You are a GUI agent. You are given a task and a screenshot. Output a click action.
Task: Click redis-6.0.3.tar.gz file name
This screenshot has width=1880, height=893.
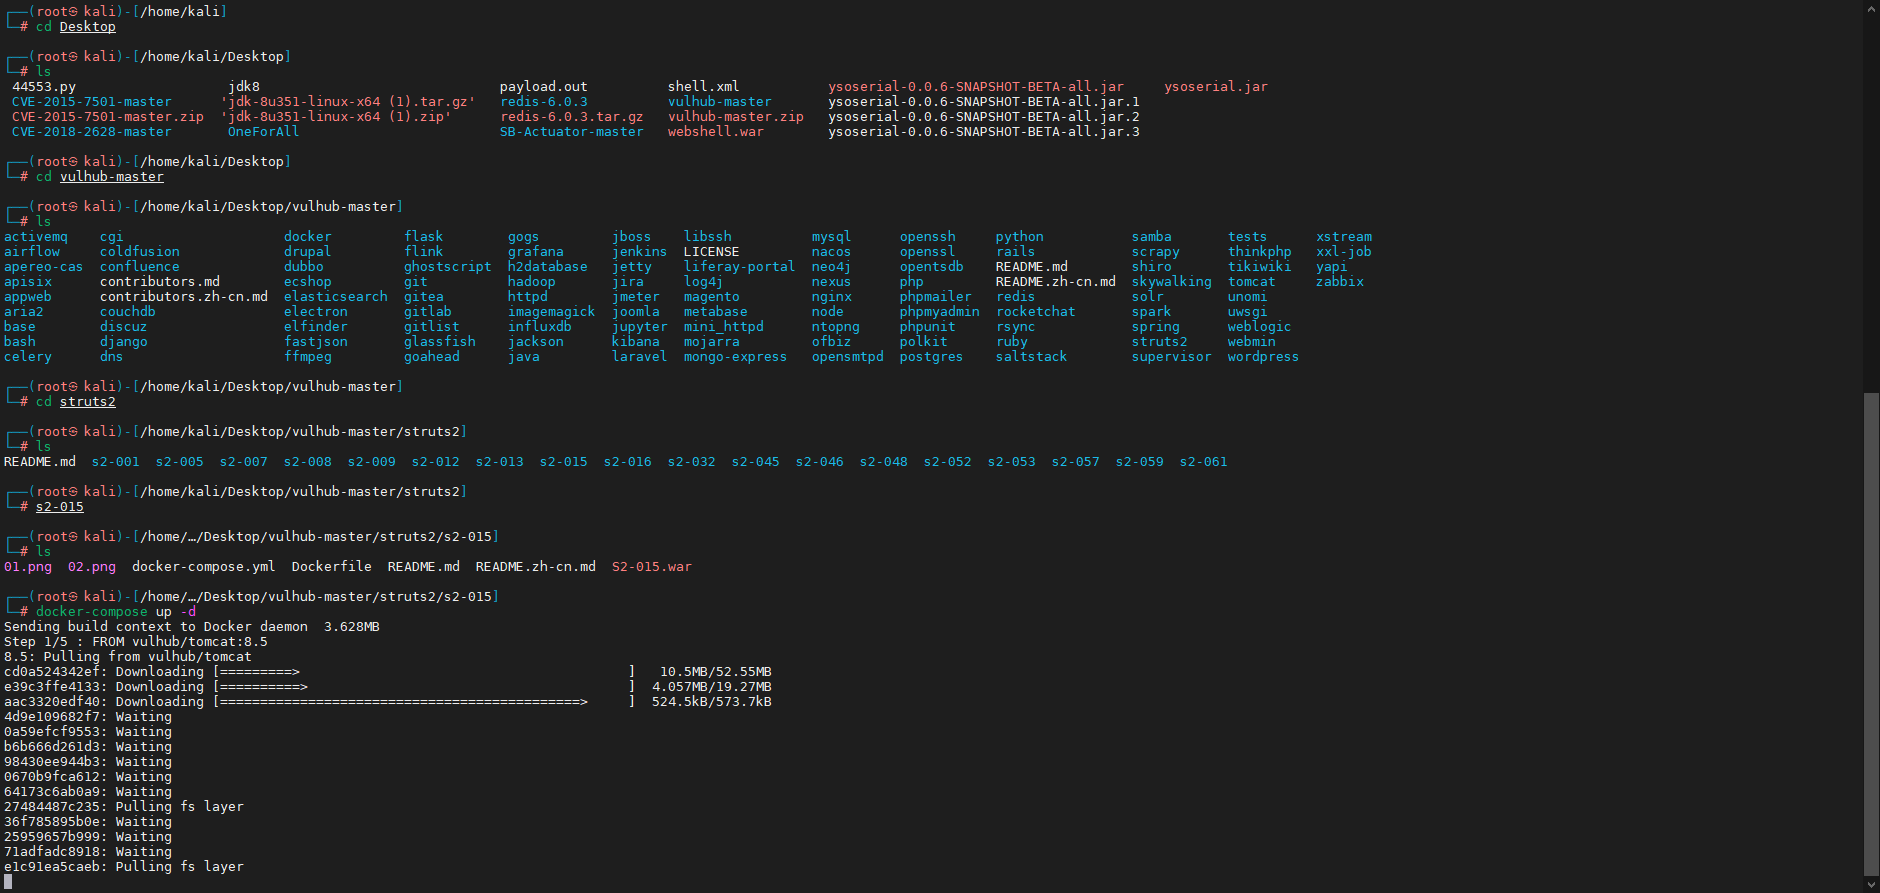tap(572, 117)
